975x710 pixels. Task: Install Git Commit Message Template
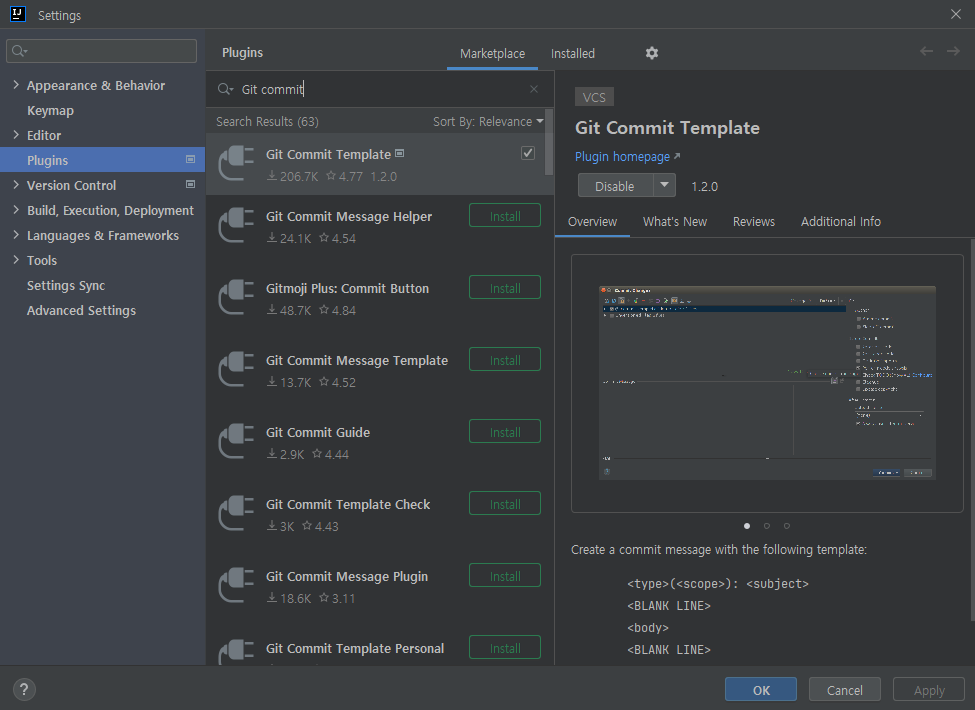505,360
